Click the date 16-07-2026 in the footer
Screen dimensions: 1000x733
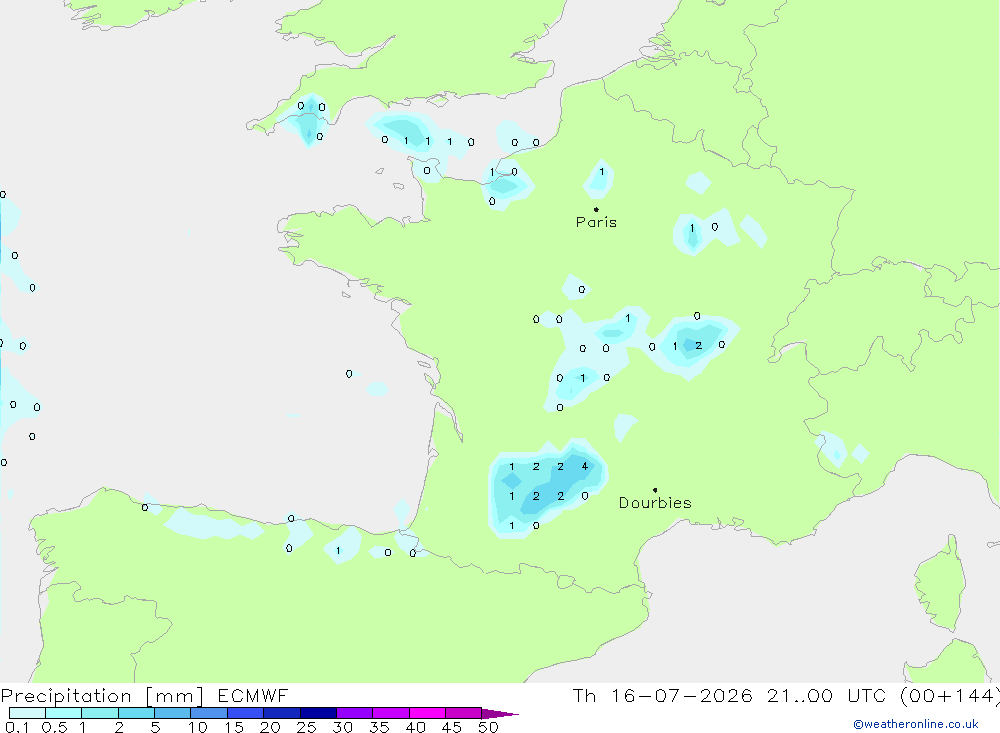(682, 695)
